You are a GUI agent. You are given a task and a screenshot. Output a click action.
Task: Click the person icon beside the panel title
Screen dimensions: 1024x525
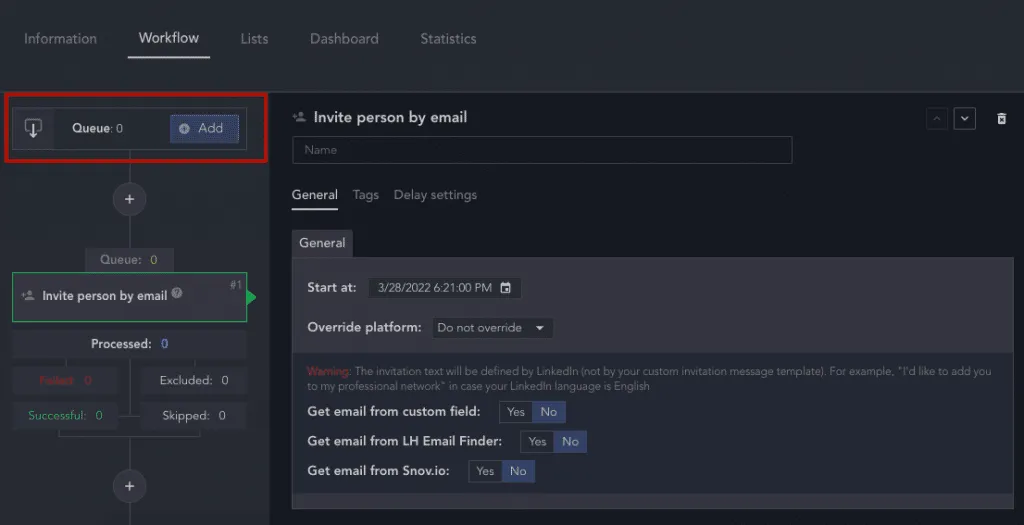click(x=299, y=117)
